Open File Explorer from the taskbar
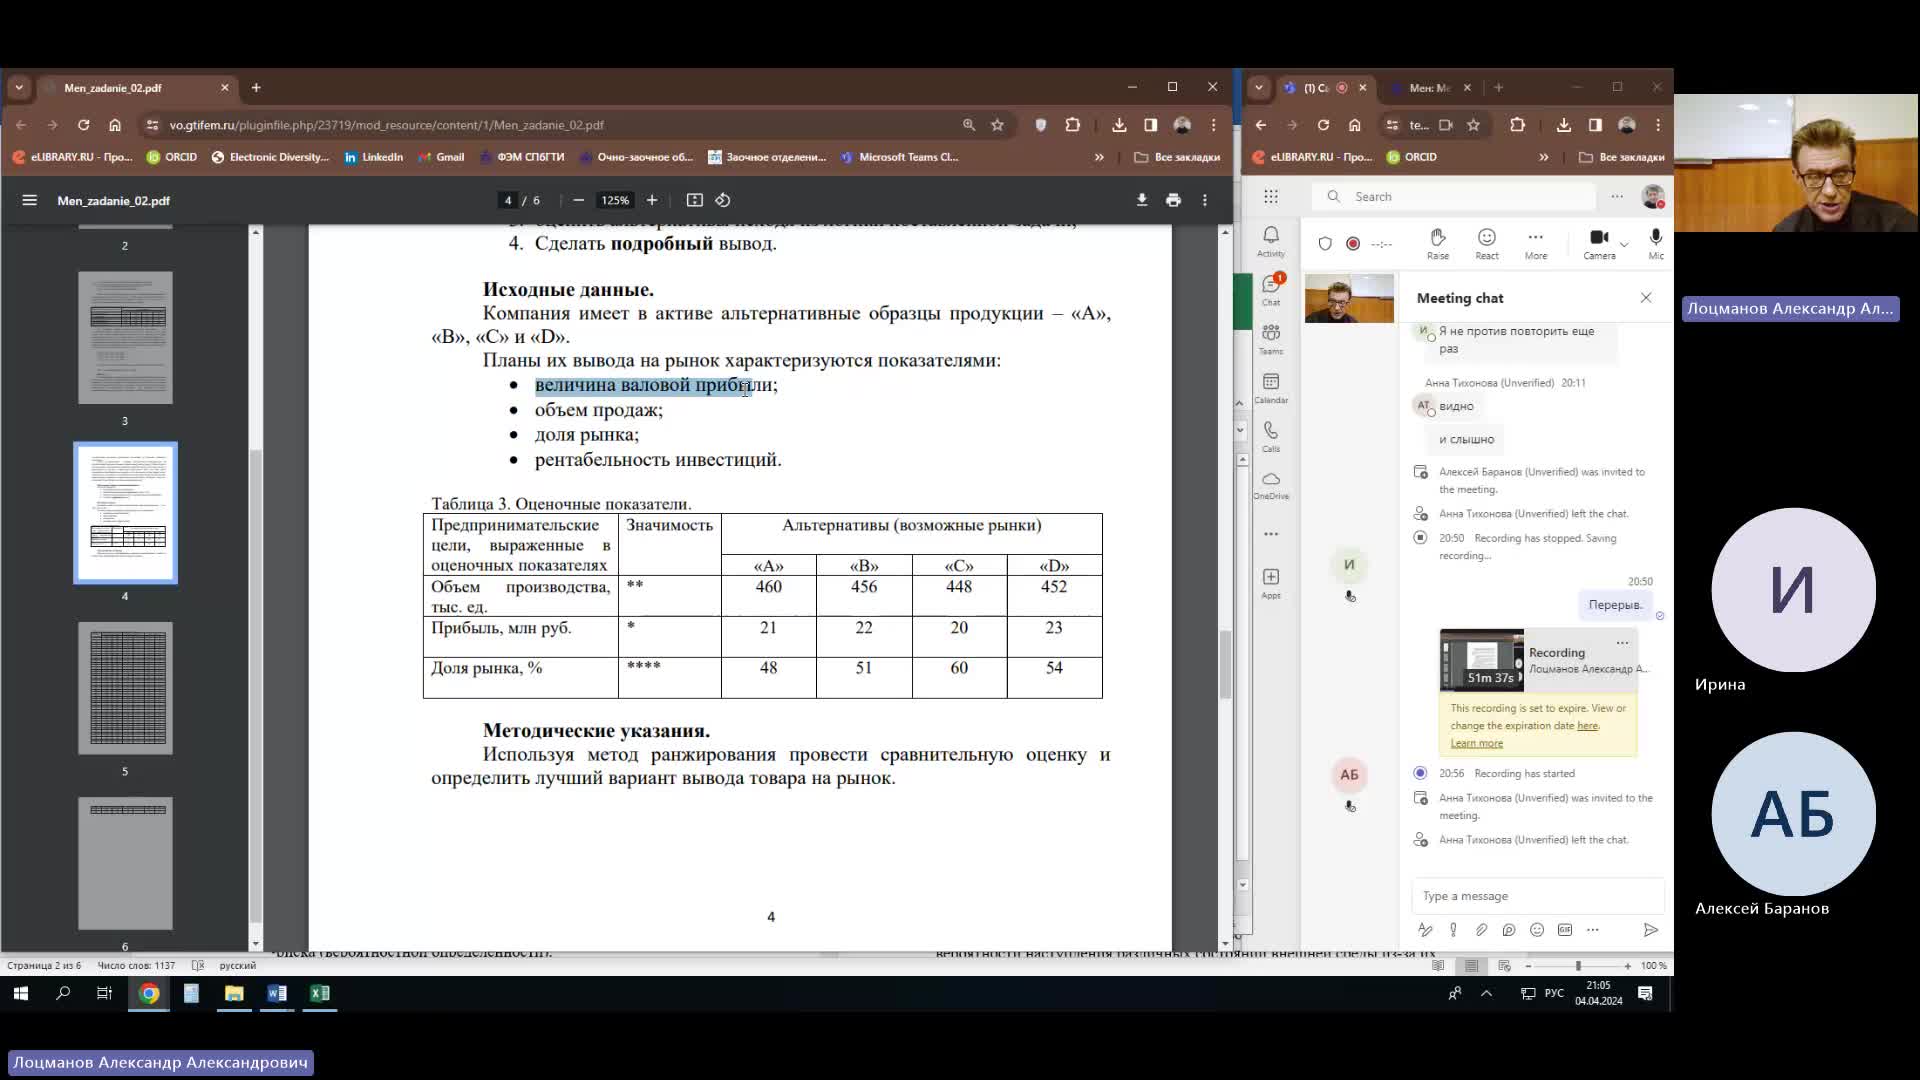This screenshot has height=1080, width=1920. (x=234, y=993)
